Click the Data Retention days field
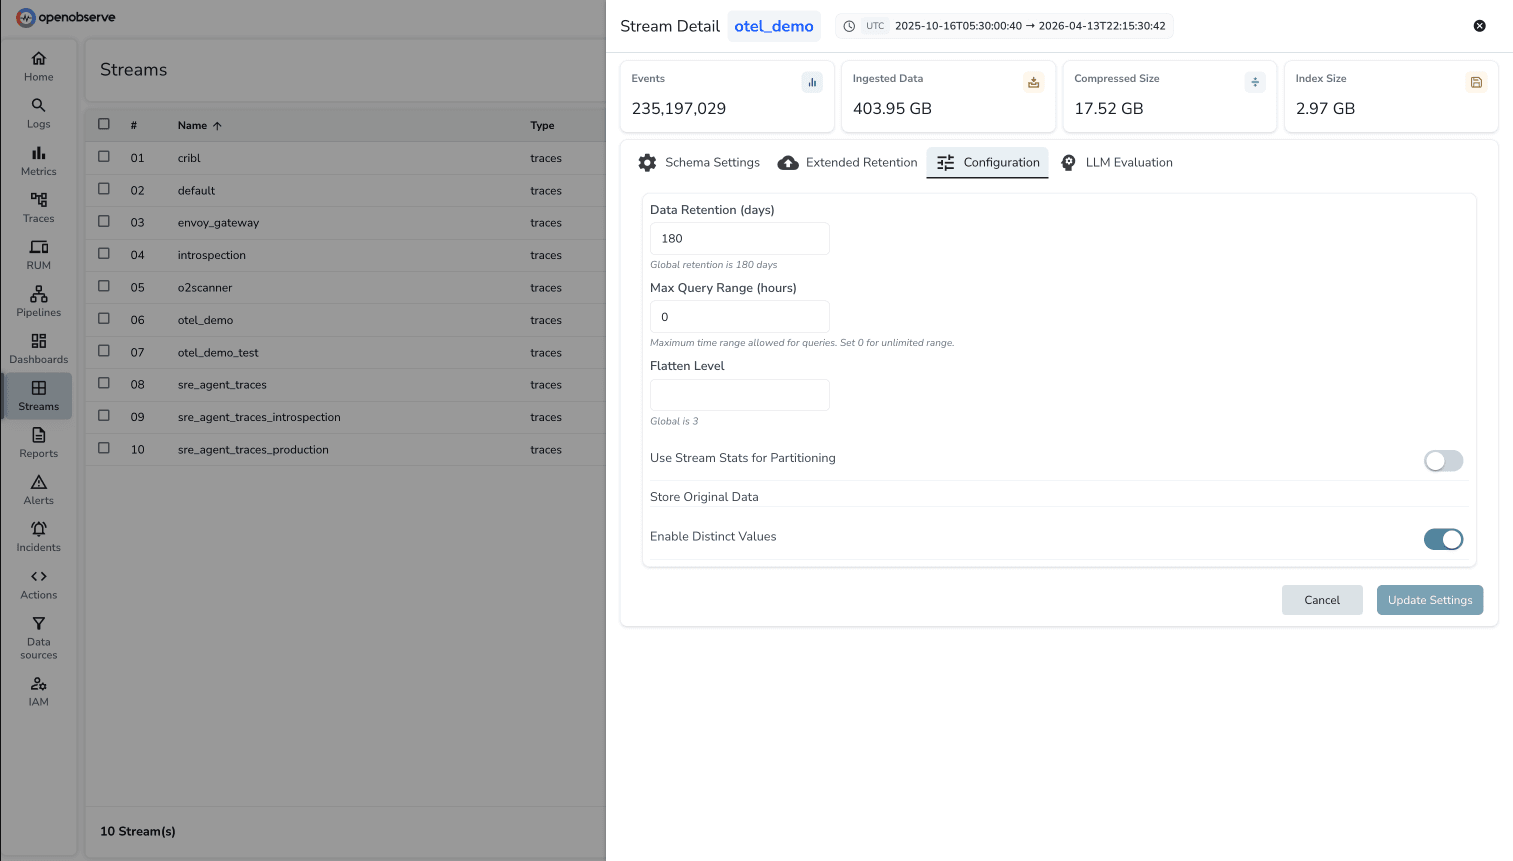 pos(739,239)
